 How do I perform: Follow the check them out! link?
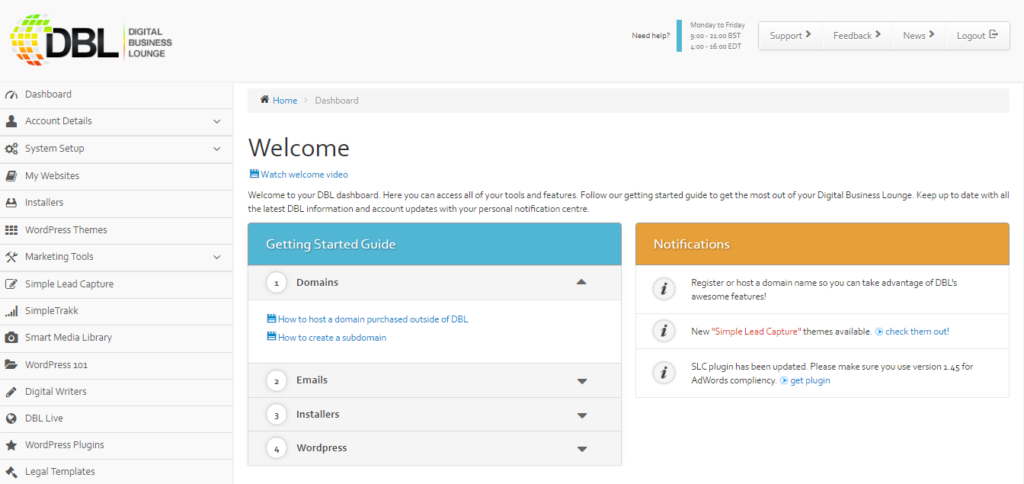(917, 332)
